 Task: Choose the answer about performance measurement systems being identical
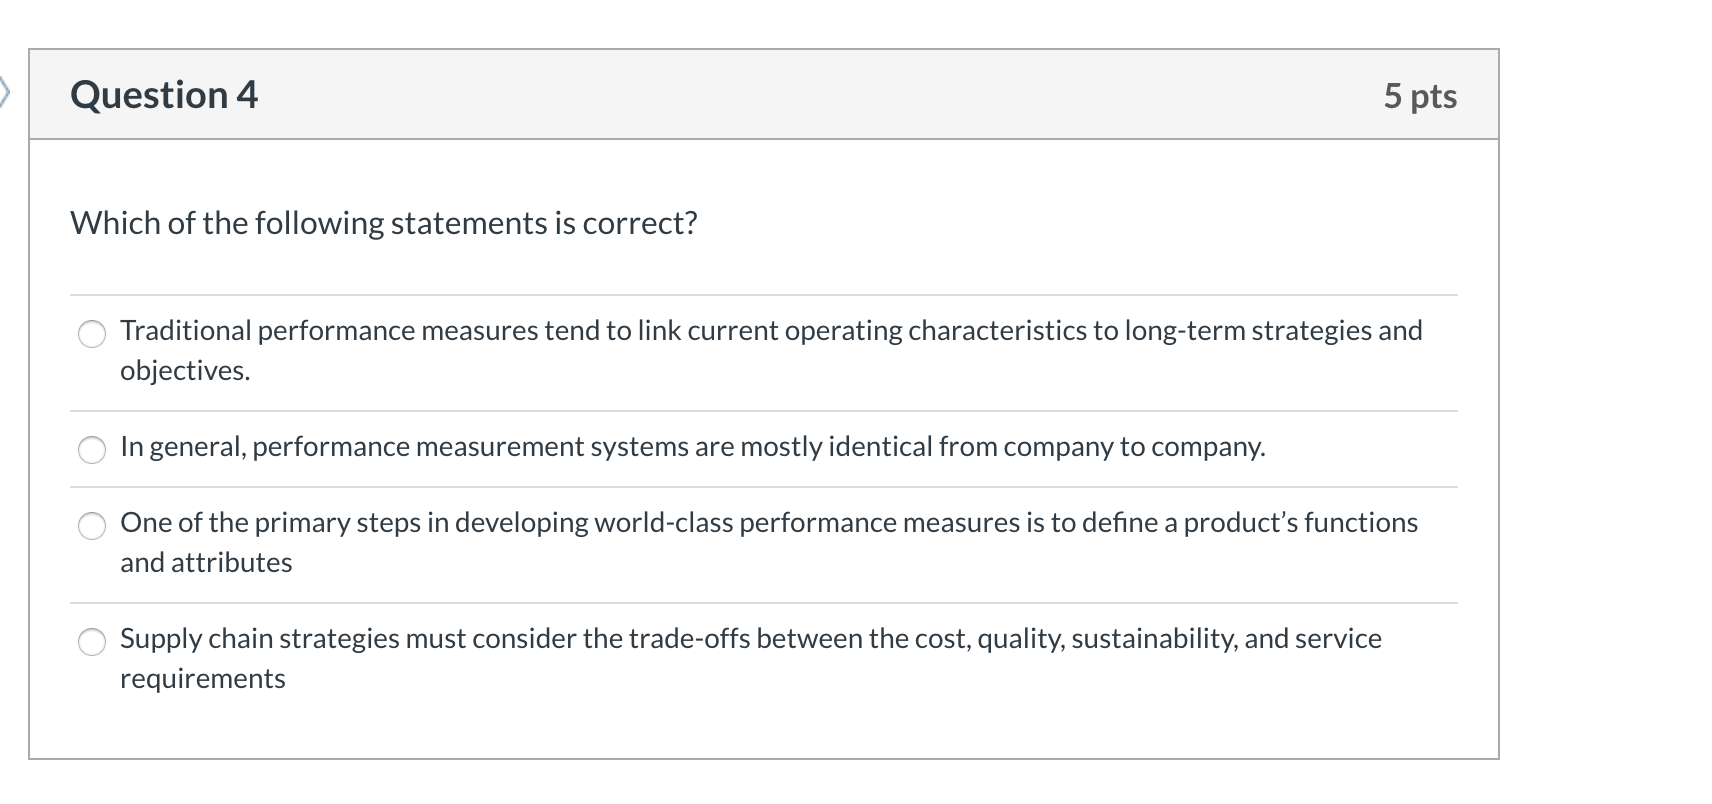tap(91, 450)
